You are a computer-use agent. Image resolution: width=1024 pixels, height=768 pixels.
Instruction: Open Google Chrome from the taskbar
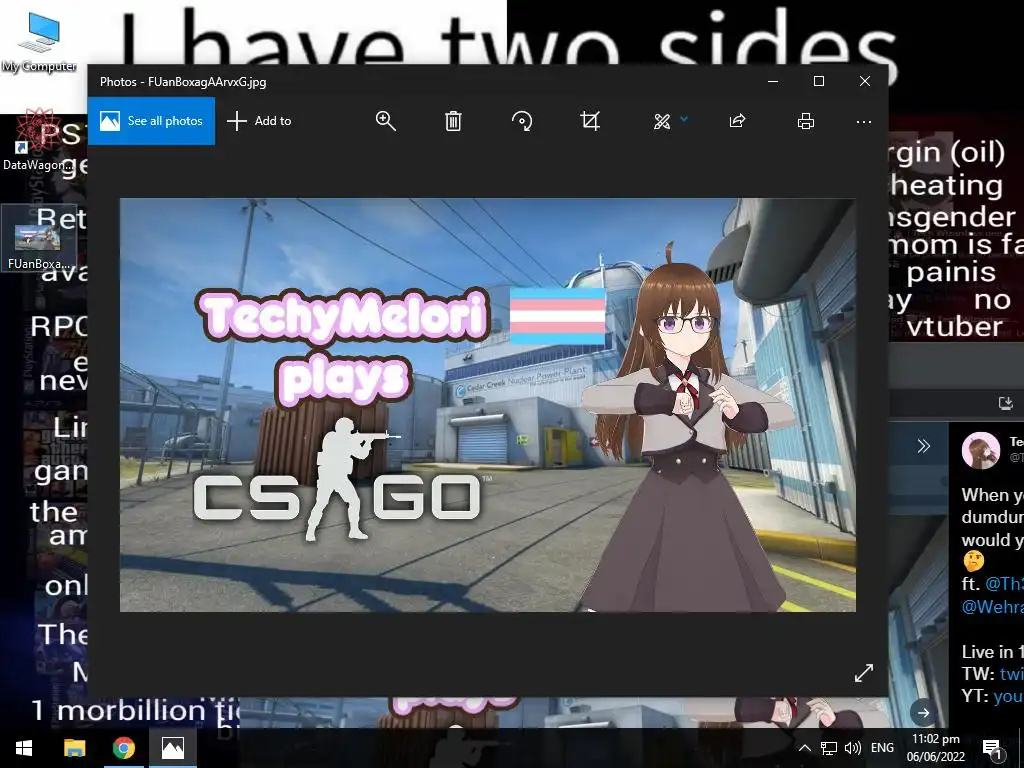(123, 748)
